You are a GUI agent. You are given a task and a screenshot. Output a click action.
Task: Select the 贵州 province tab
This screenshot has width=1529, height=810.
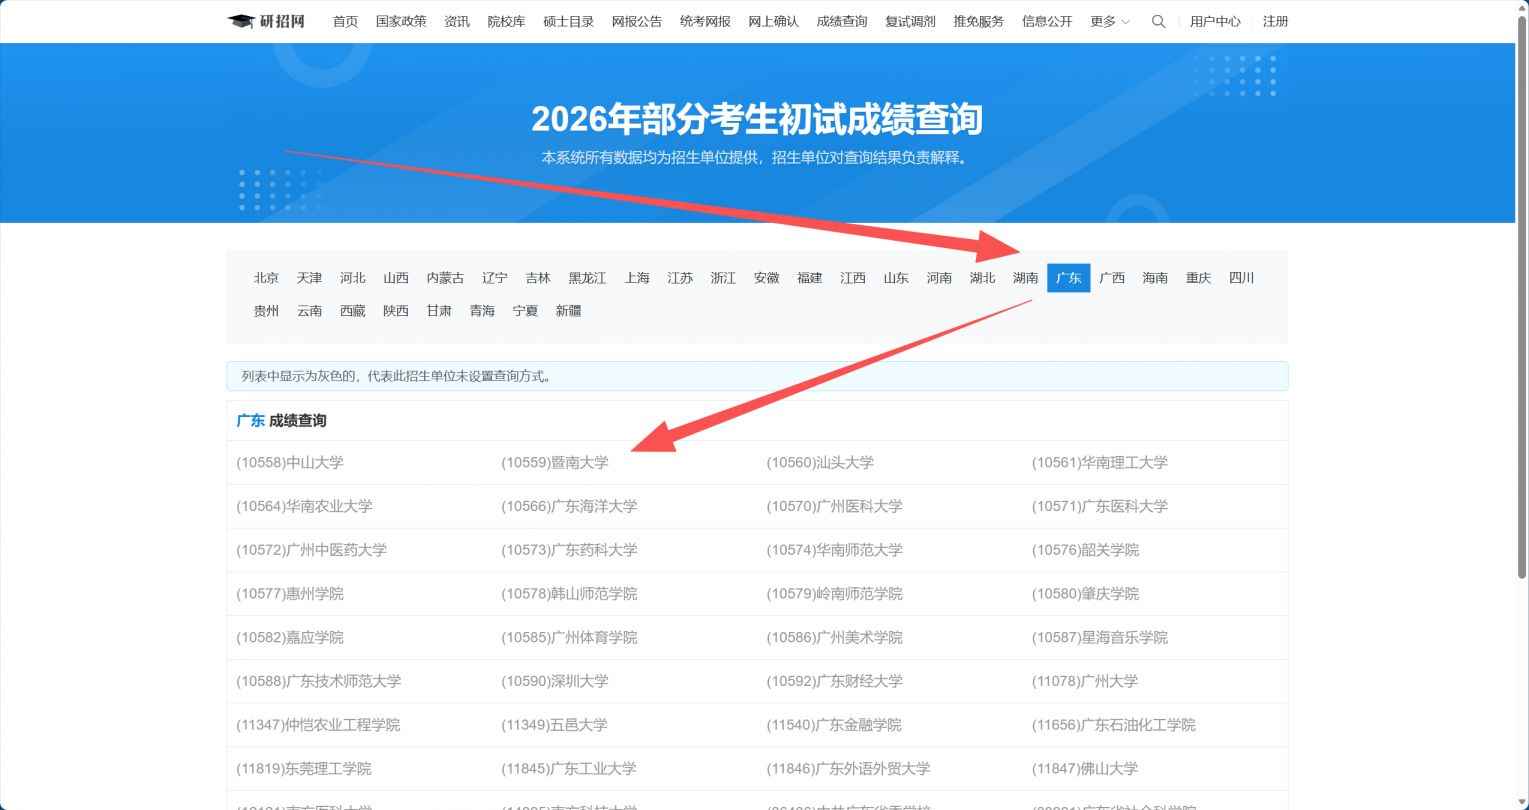tap(266, 311)
